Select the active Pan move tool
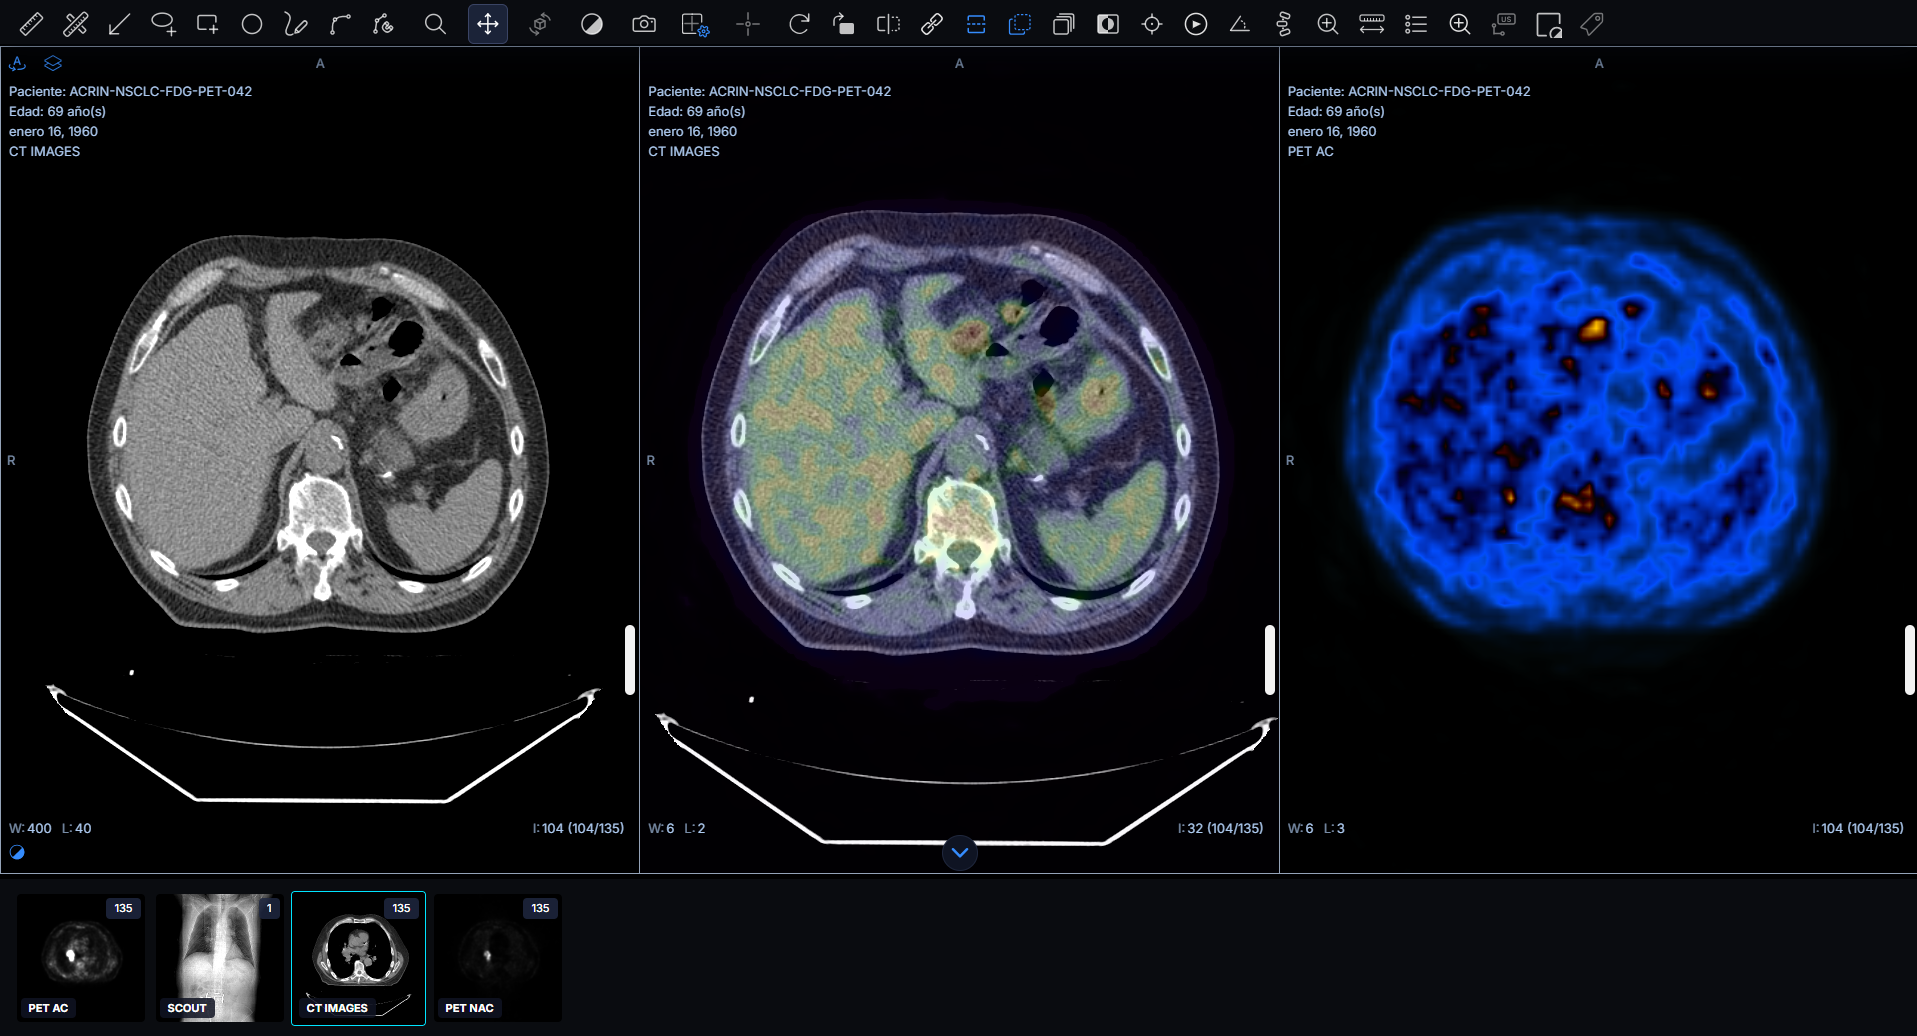Screen dimensions: 1917x1036 [x=488, y=24]
